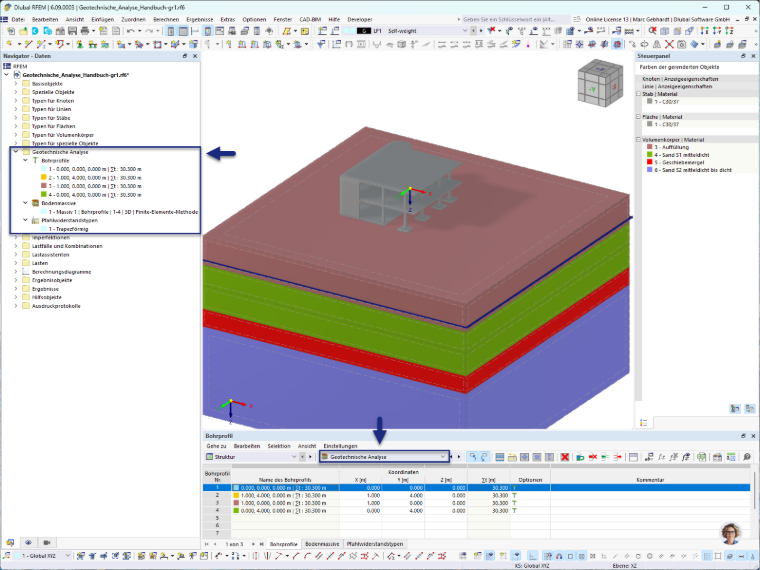Click the zoom-cancel magnifier icon in top toolbar
The width and height of the screenshot is (760, 570).
pos(653,31)
